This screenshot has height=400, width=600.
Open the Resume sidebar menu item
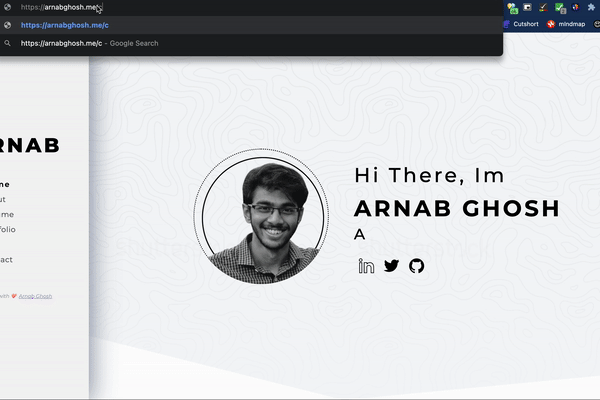pos(7,214)
